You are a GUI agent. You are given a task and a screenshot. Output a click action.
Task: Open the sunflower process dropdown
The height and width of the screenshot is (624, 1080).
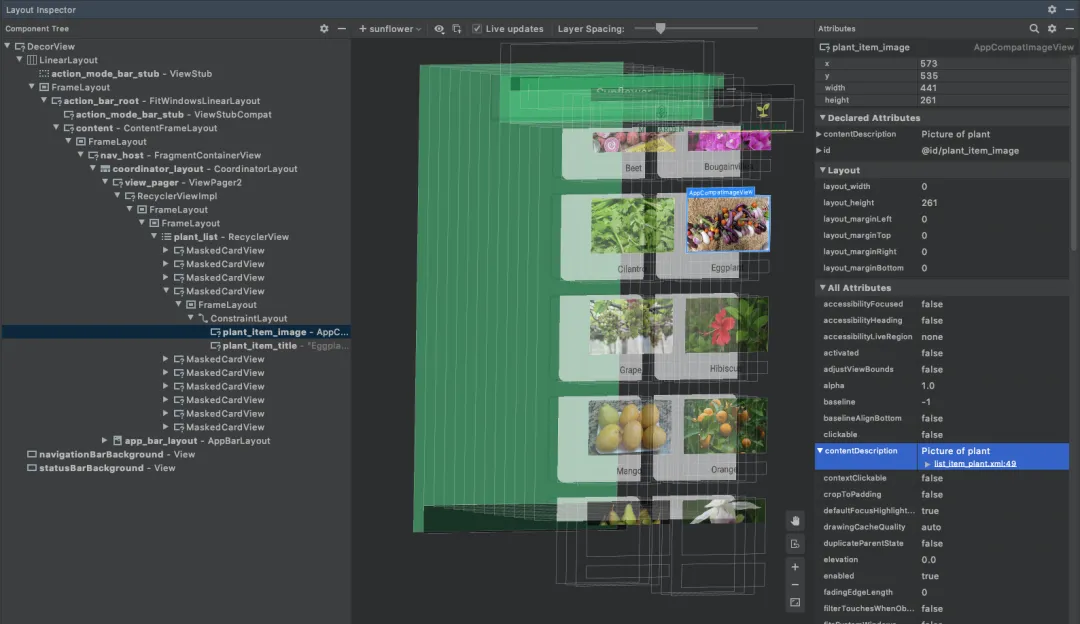click(x=390, y=29)
